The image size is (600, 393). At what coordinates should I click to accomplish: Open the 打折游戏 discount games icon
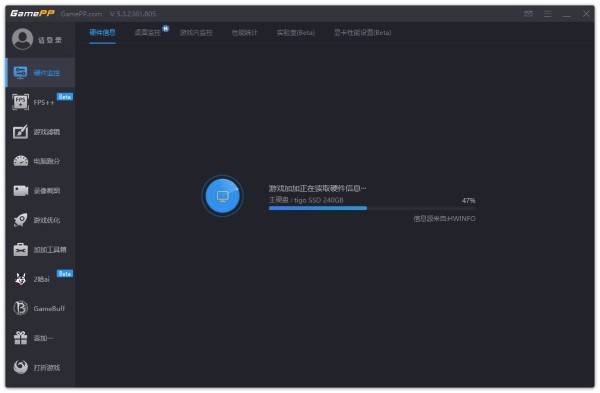pyautogui.click(x=20, y=367)
